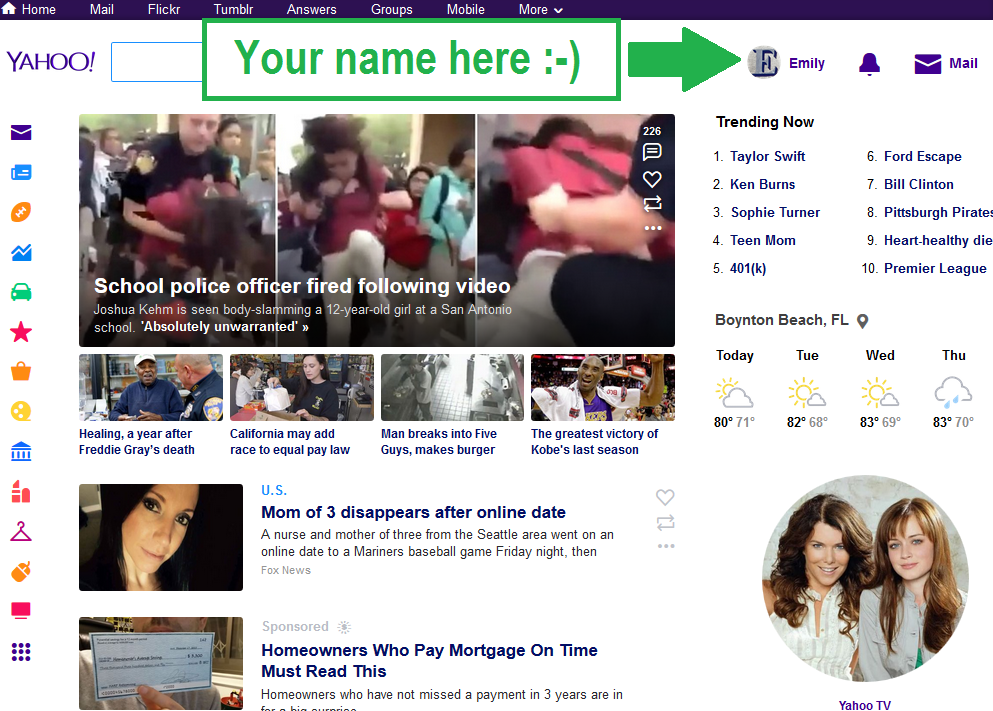Open more options dots on lead story
The image size is (993, 711).
click(653, 228)
